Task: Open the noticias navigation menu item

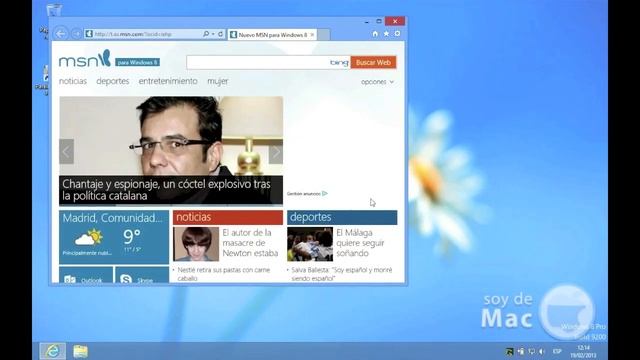Action: [73, 81]
